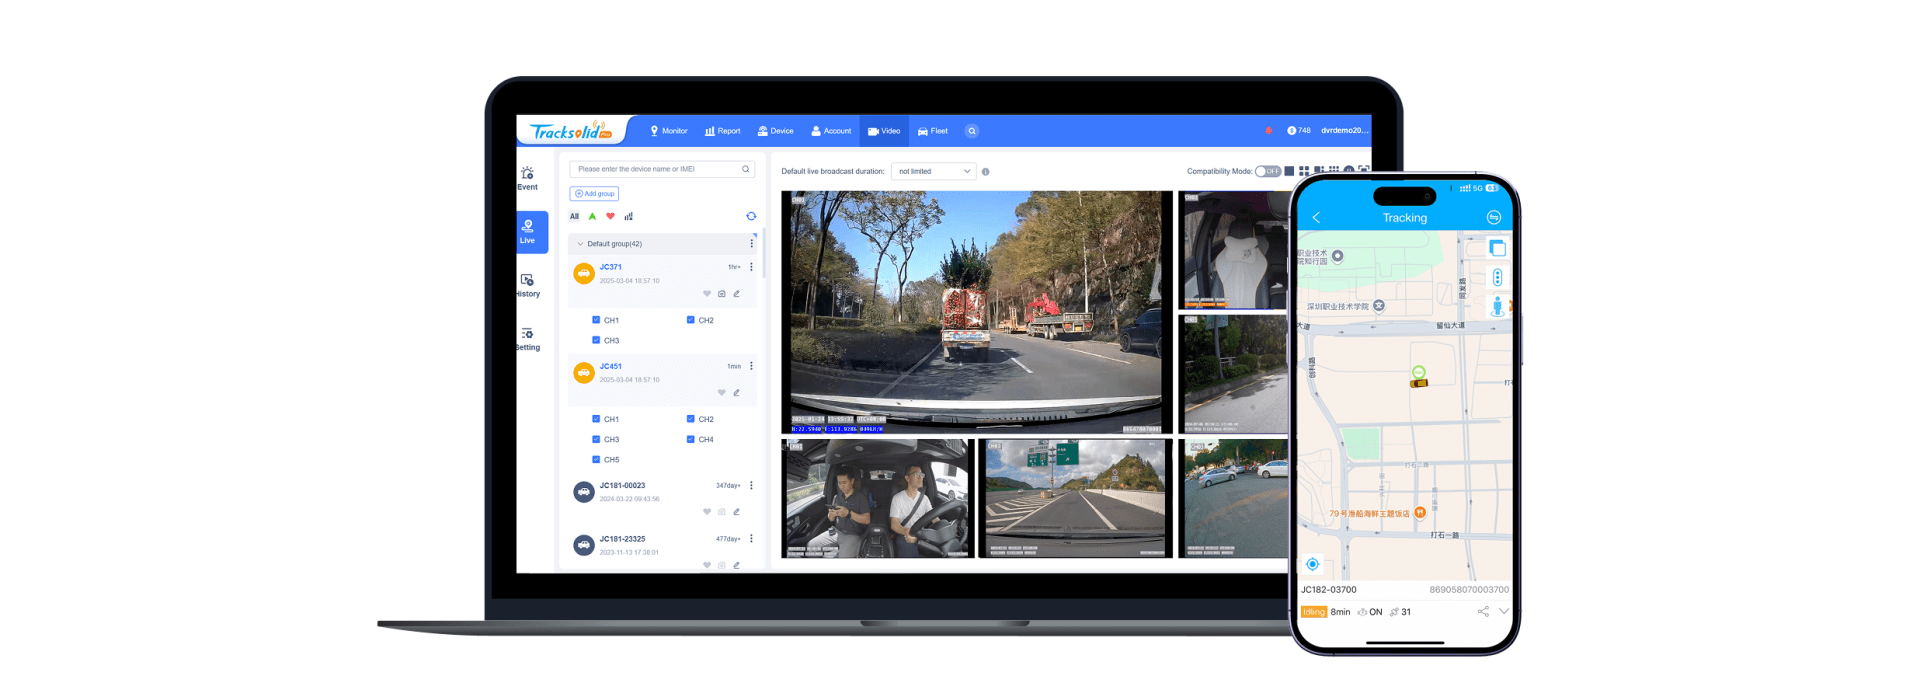Open the Report menu in top bar
Screen dimensions: 1920x676
click(722, 131)
